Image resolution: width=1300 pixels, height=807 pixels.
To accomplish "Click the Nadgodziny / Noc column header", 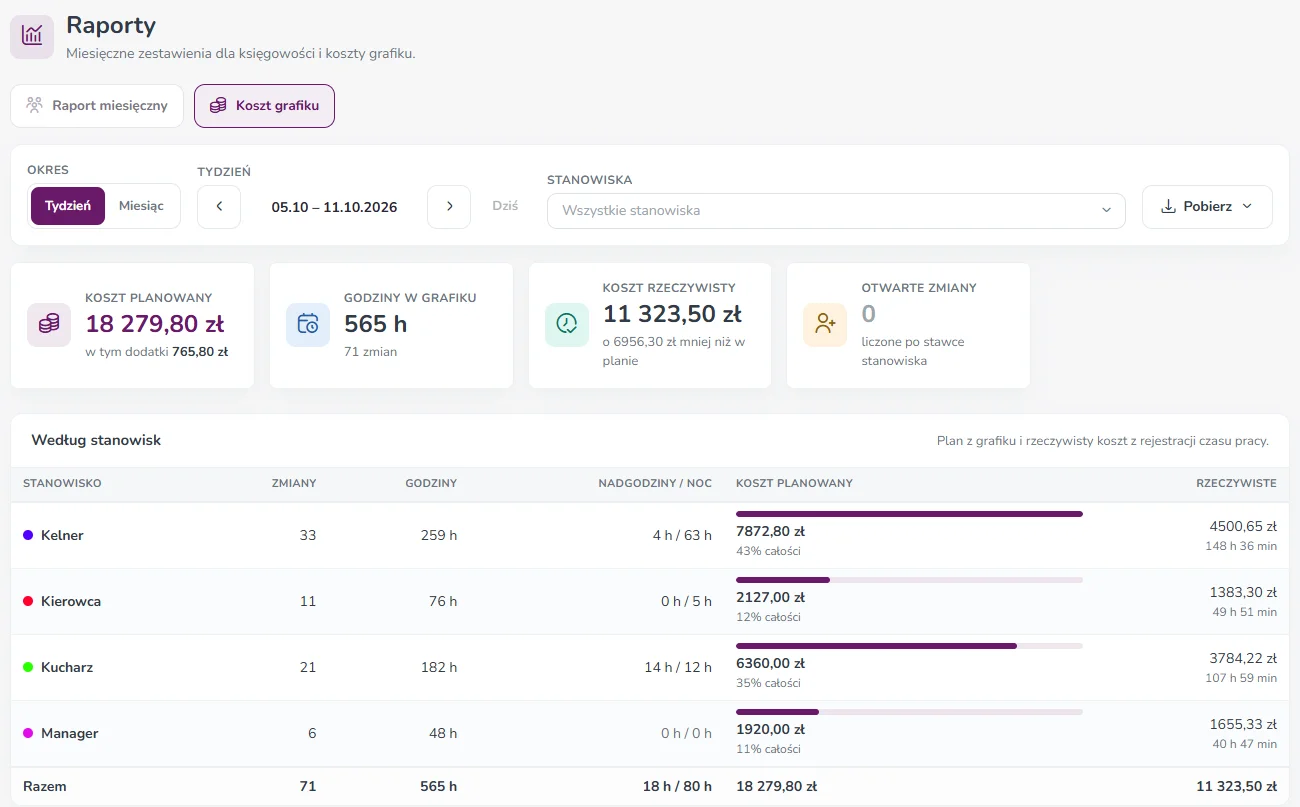I will point(655,483).
